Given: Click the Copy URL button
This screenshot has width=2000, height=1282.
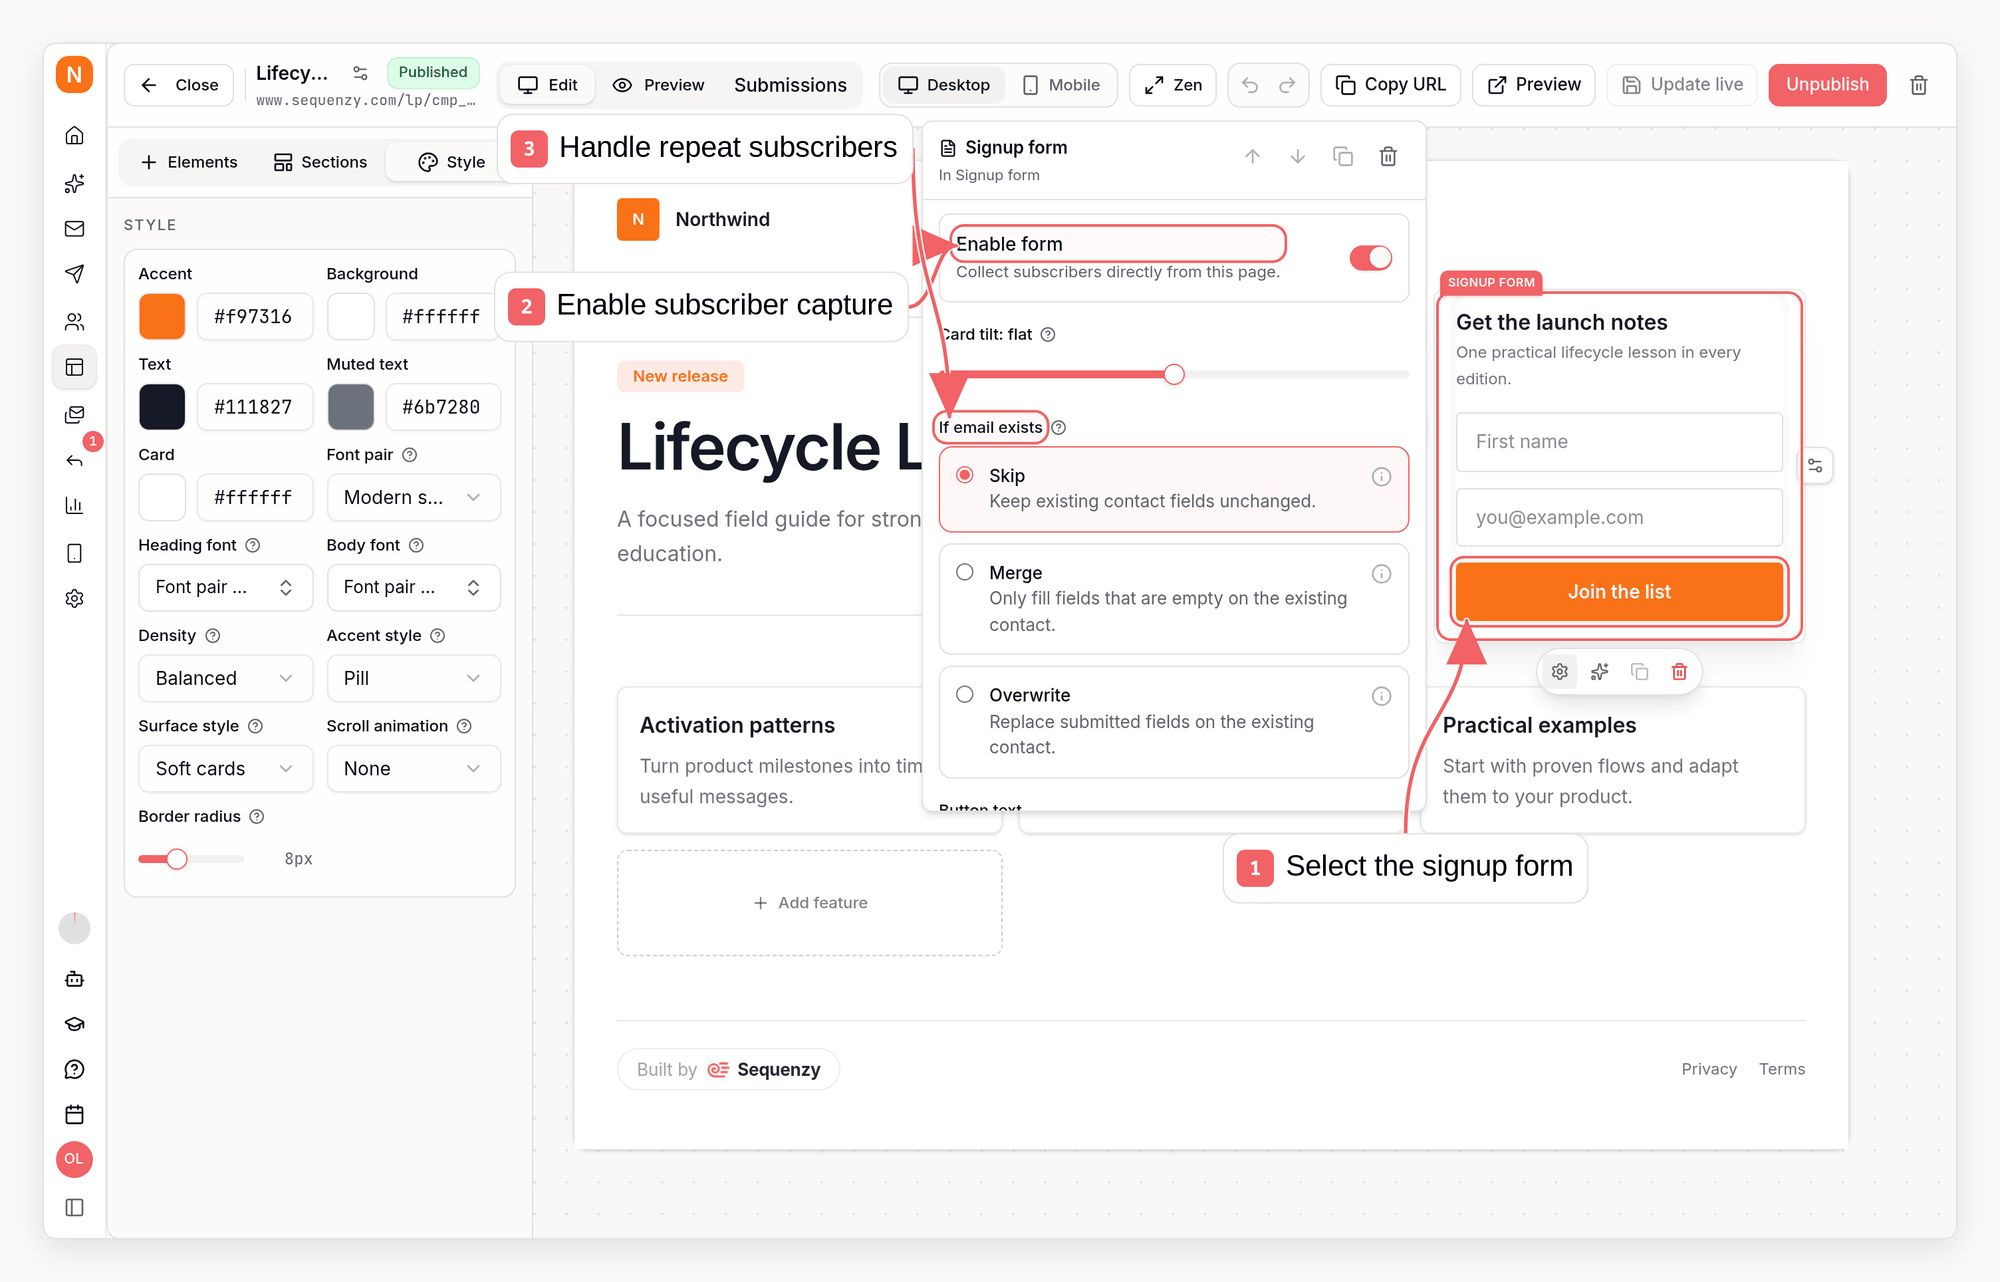Looking at the screenshot, I should 1390,85.
